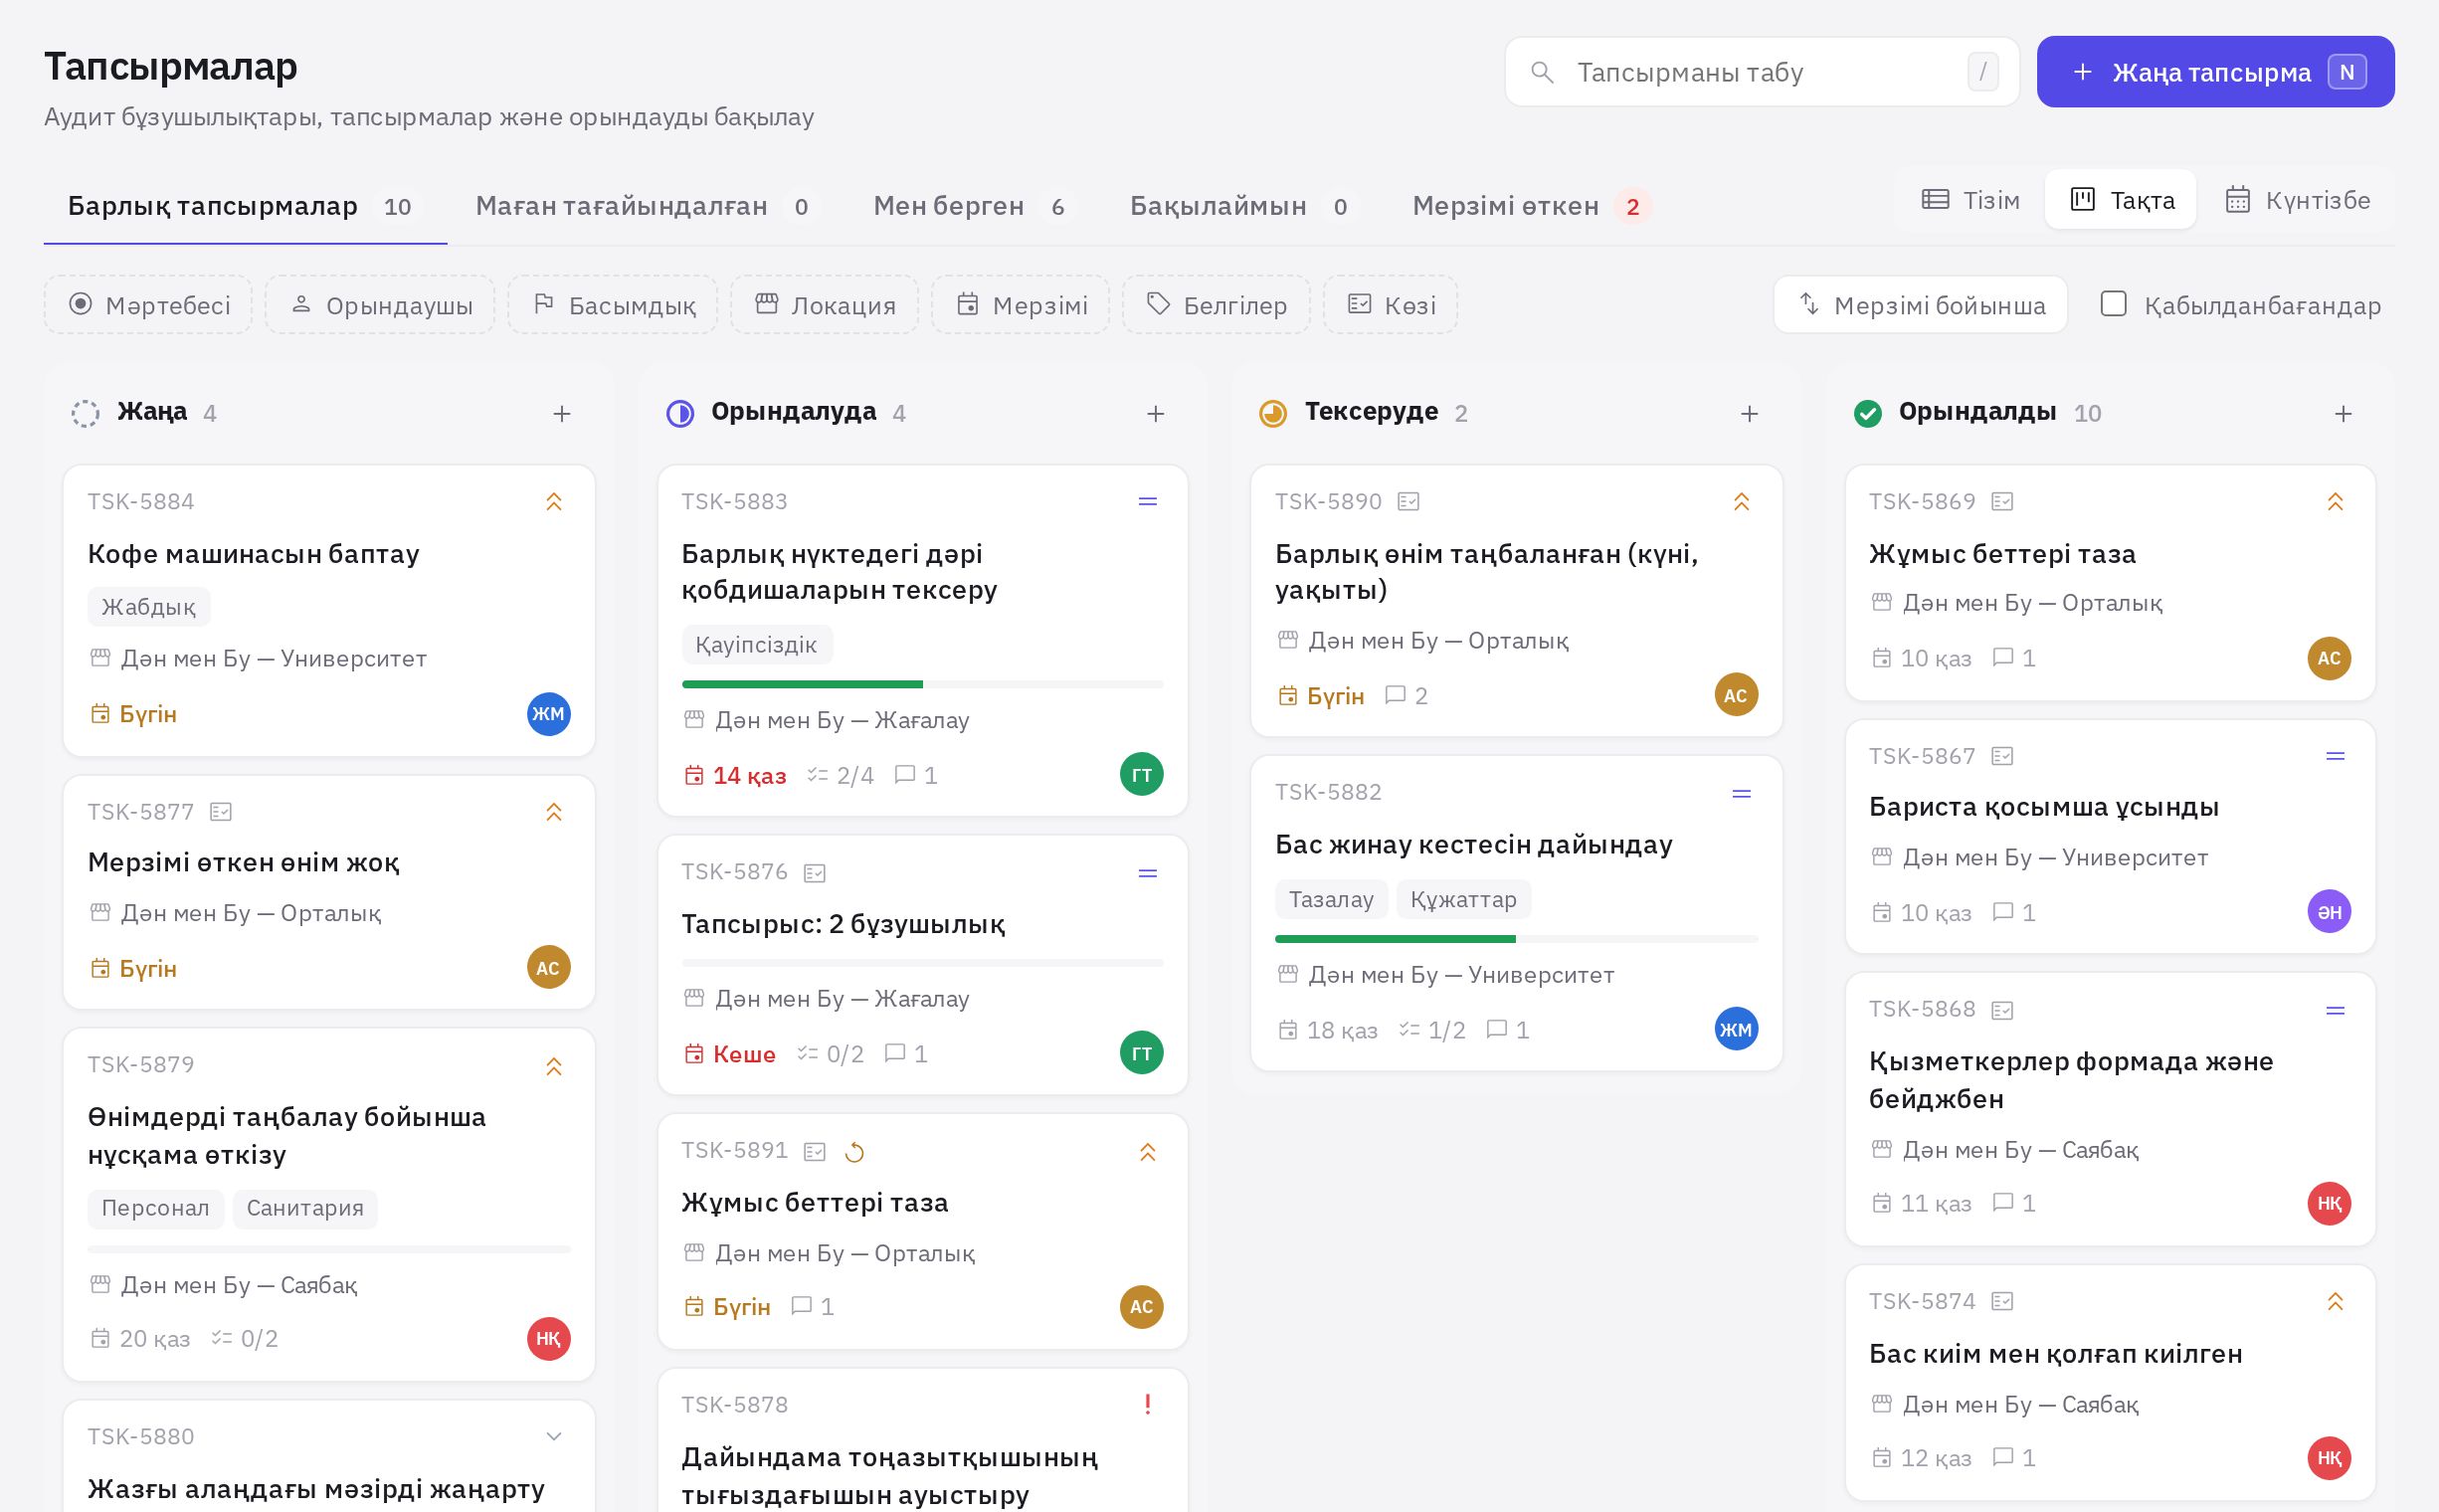The height and width of the screenshot is (1512, 2439).
Task: Focus the Тапсырманы табу search field
Action: click(x=1762, y=72)
